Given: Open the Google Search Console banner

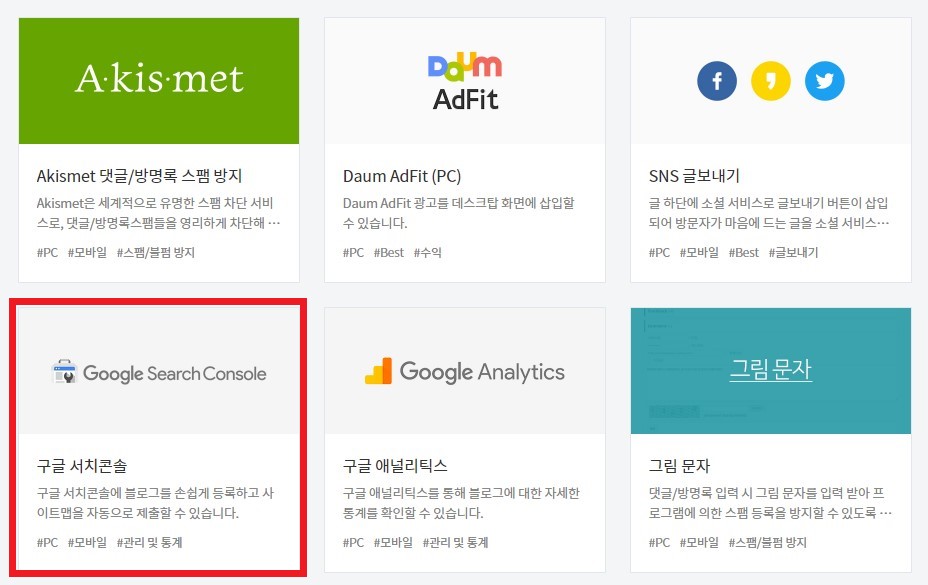Looking at the screenshot, I should pyautogui.click(x=159, y=371).
